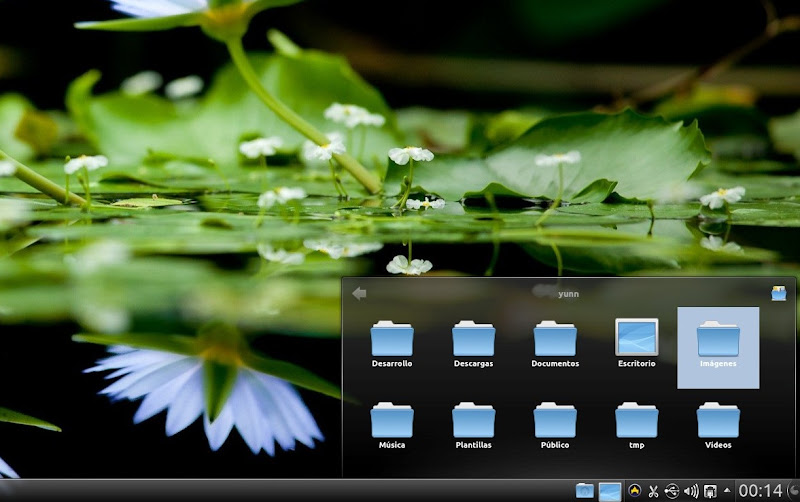Go back using the popup's left arrow
This screenshot has height=502, width=800.
(359, 293)
